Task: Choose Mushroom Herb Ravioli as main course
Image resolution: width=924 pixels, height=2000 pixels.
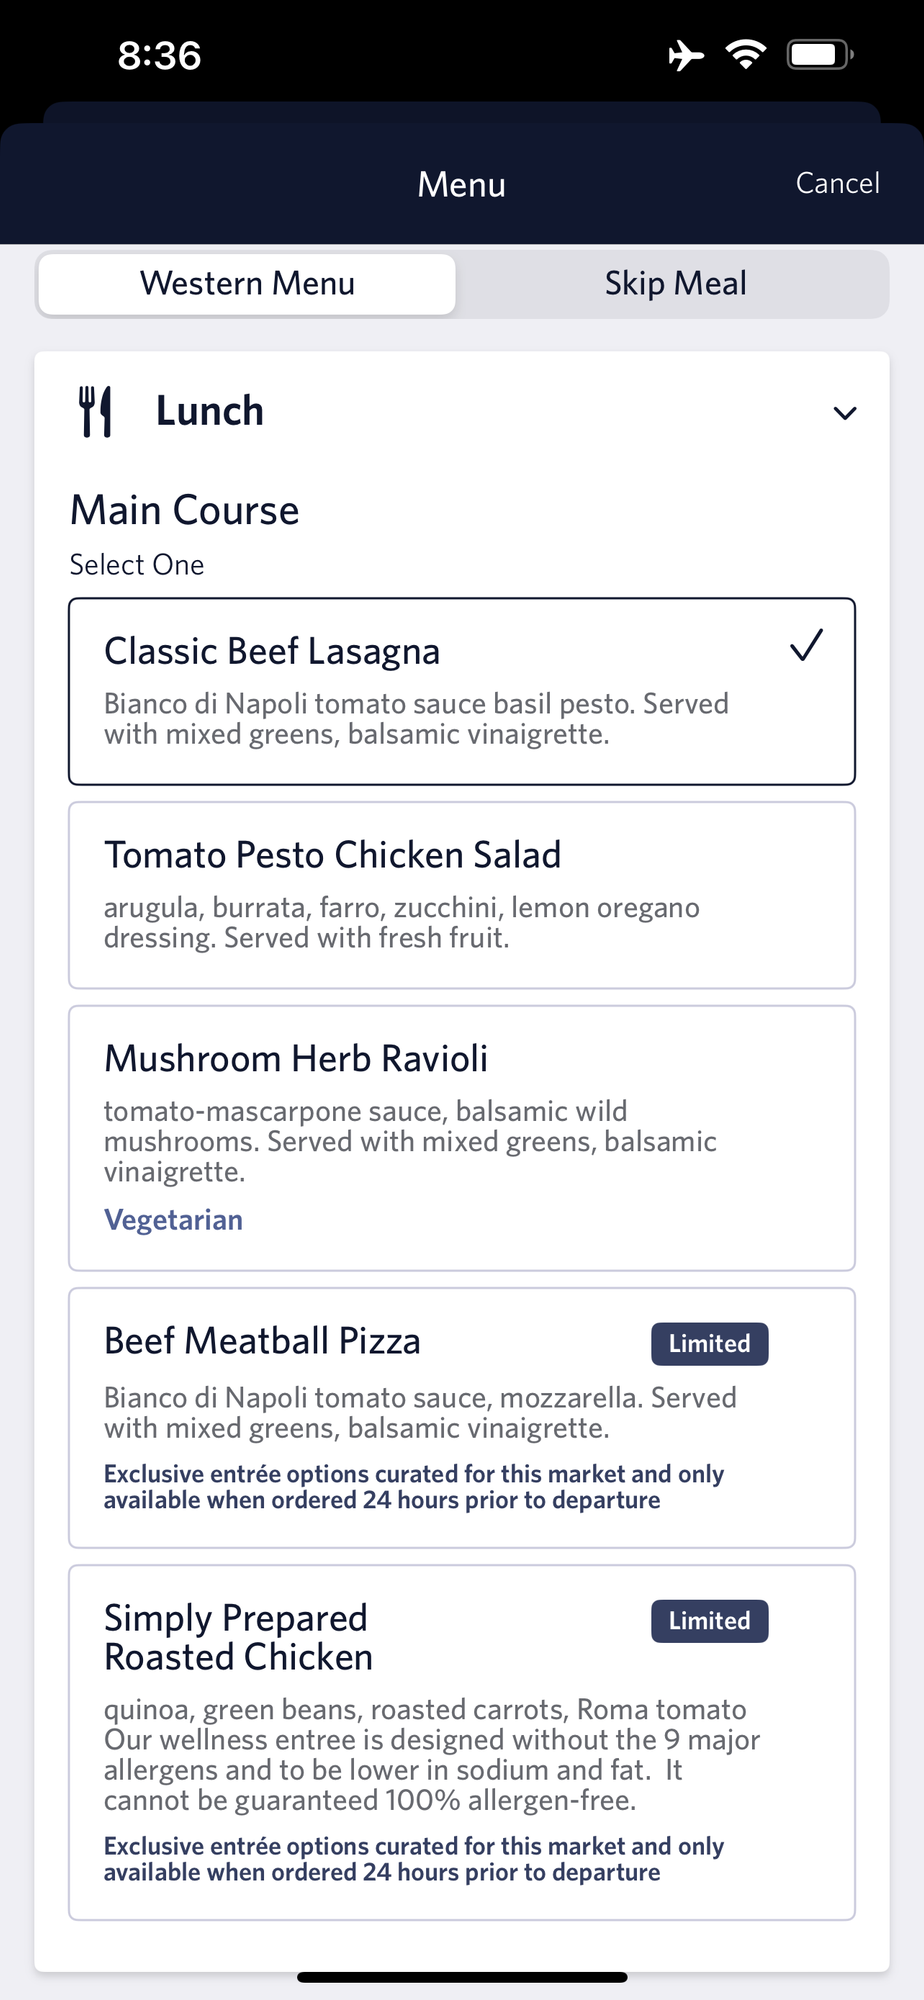Action: tap(462, 1138)
